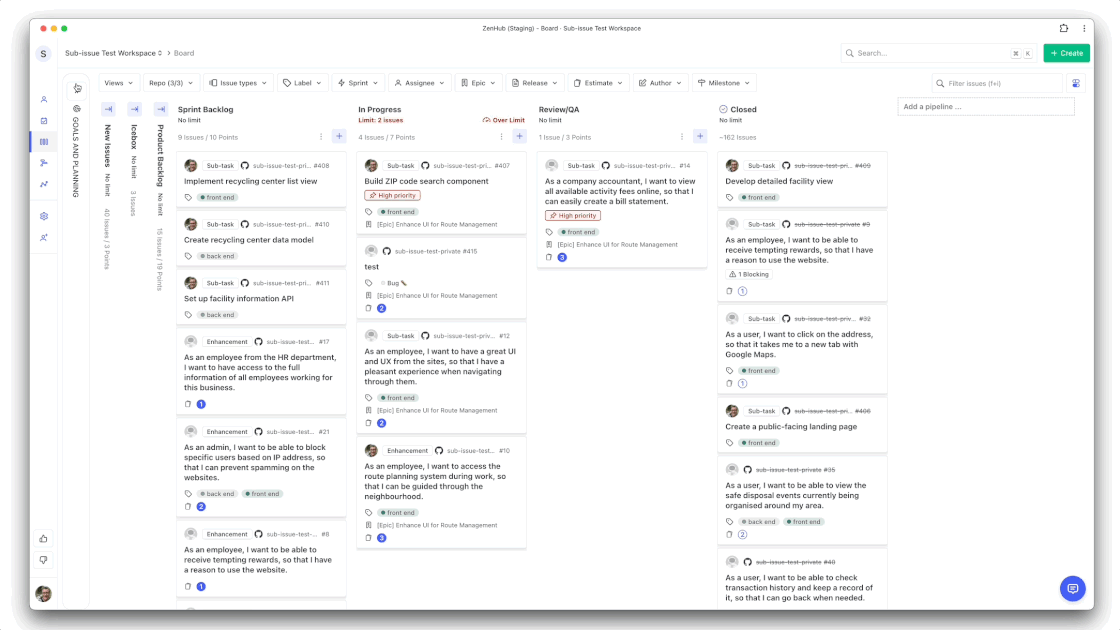Screen dimensions: 1120x630
Task: Expand the Views dropdown
Action: coord(119,83)
